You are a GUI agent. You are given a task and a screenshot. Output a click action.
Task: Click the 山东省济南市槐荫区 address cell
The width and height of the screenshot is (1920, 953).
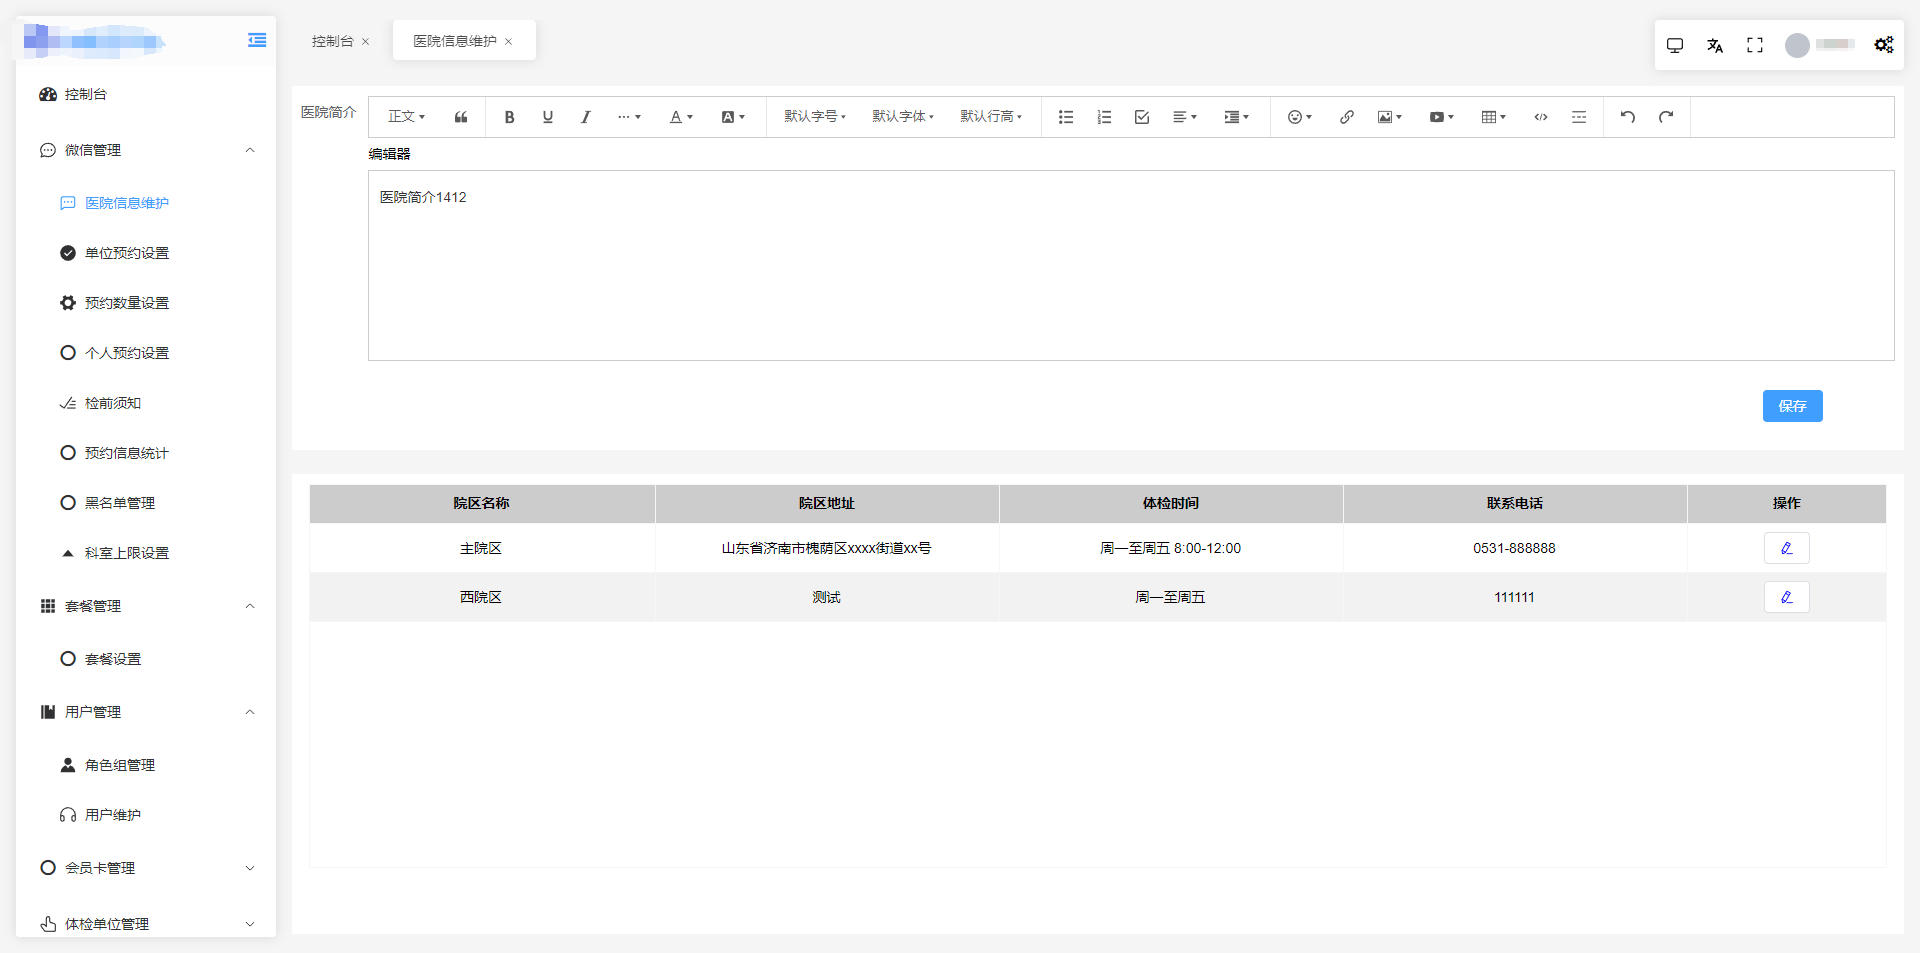[826, 548]
